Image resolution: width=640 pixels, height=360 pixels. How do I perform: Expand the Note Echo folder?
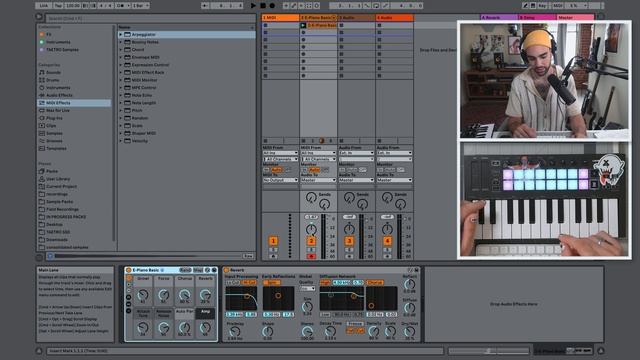[x=121, y=95]
